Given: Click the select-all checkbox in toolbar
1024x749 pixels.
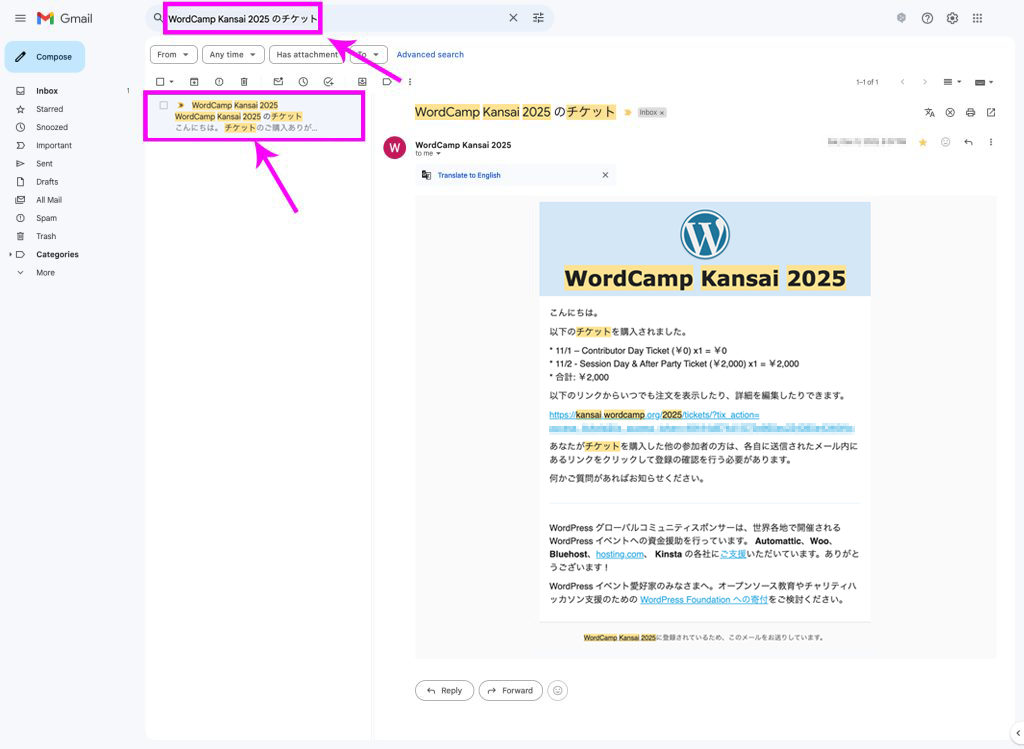Looking at the screenshot, I should [160, 81].
